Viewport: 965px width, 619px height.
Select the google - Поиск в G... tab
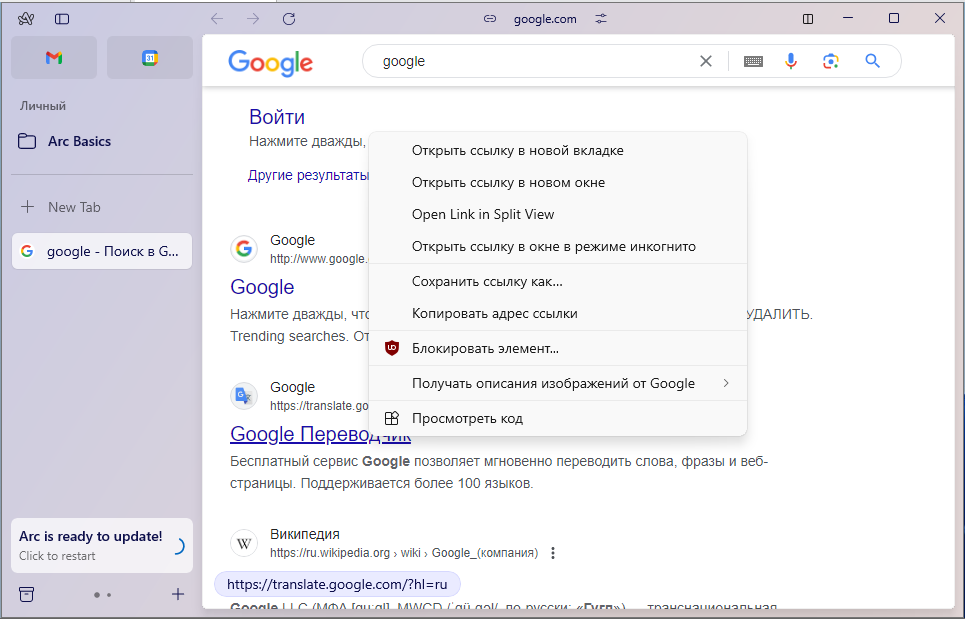[x=102, y=251]
